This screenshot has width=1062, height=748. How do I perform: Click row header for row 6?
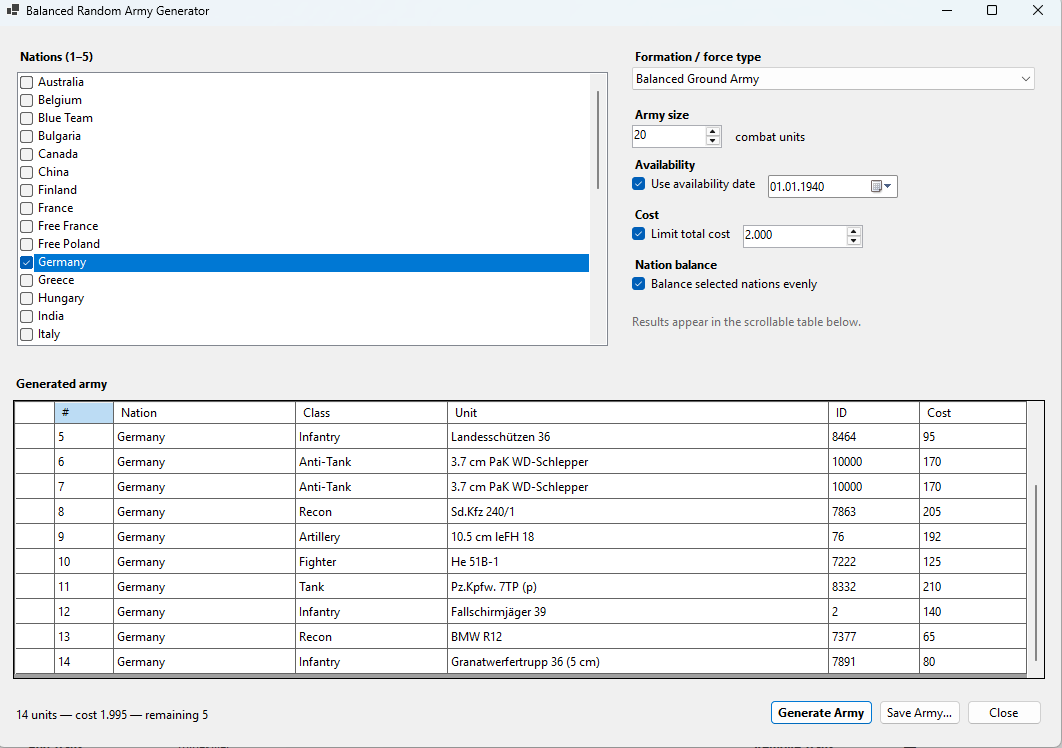35,462
